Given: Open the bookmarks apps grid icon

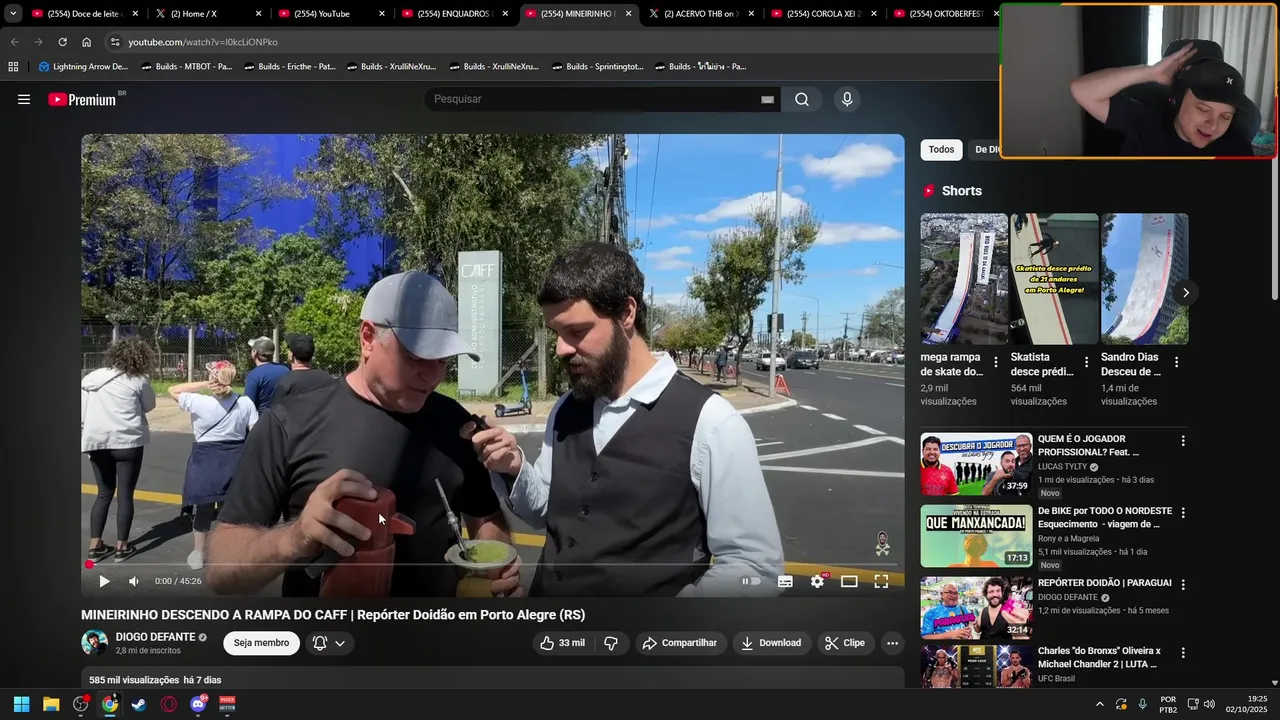Looking at the screenshot, I should 13,66.
